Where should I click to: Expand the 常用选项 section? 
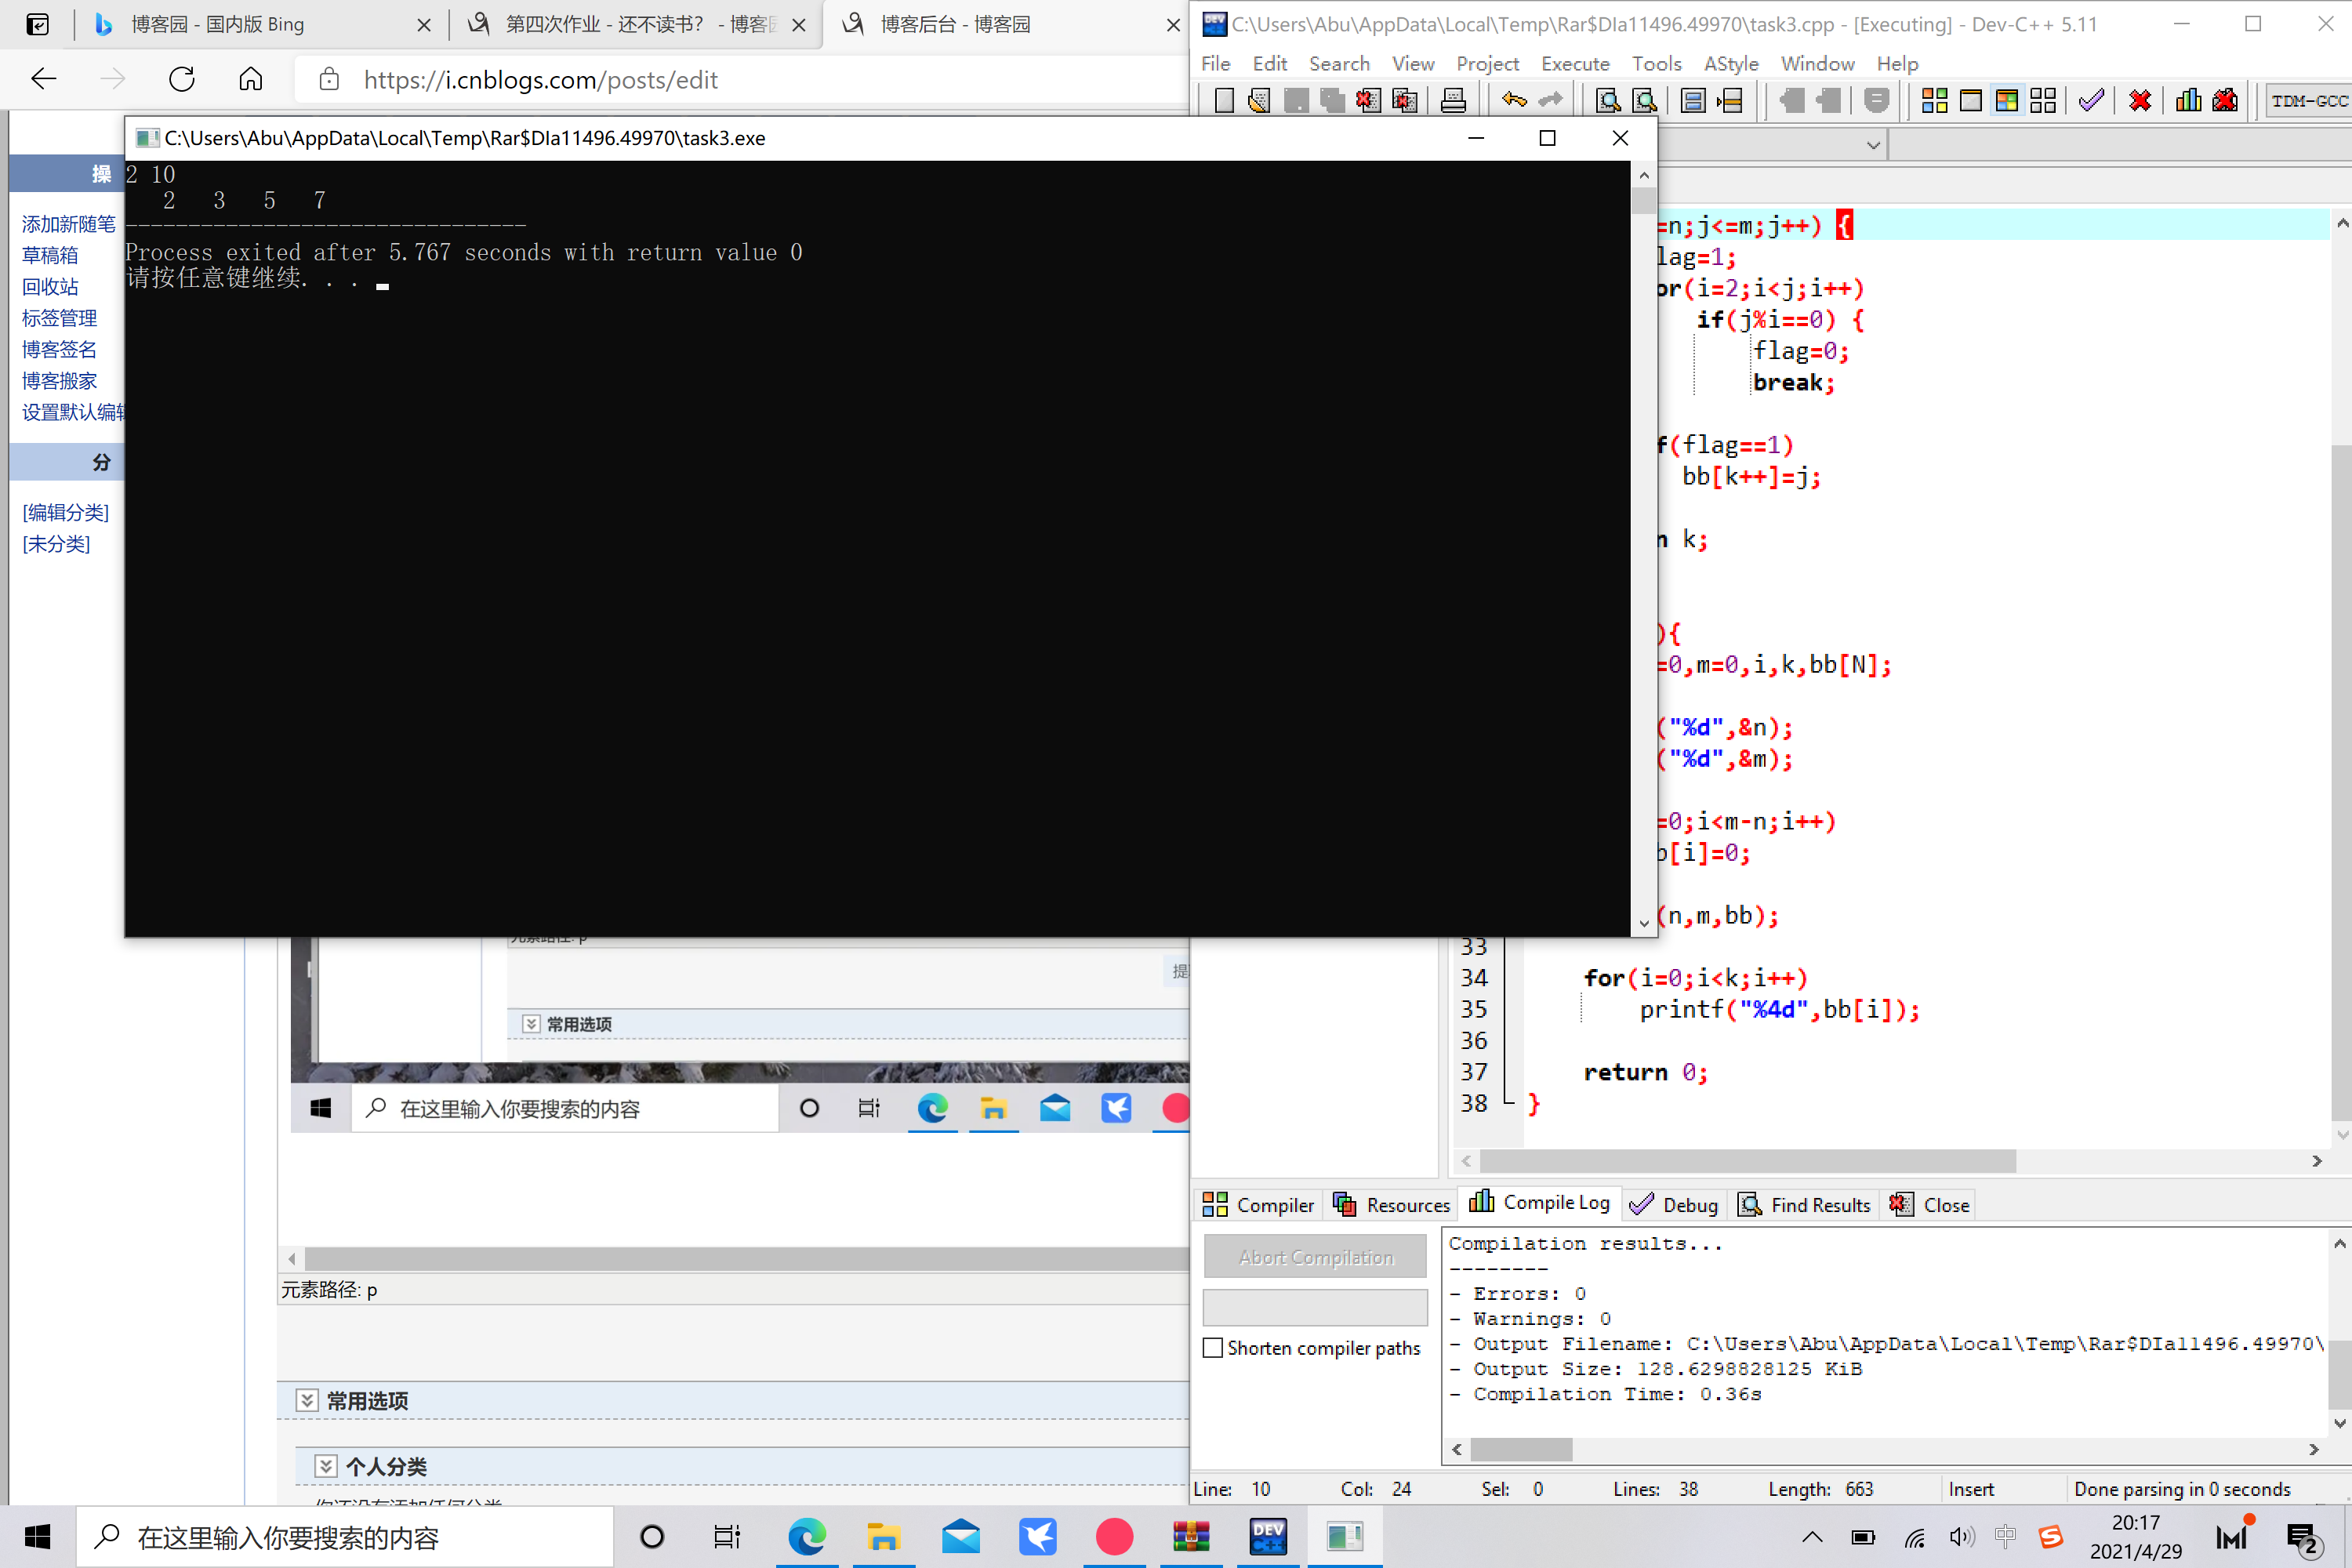[x=307, y=1401]
